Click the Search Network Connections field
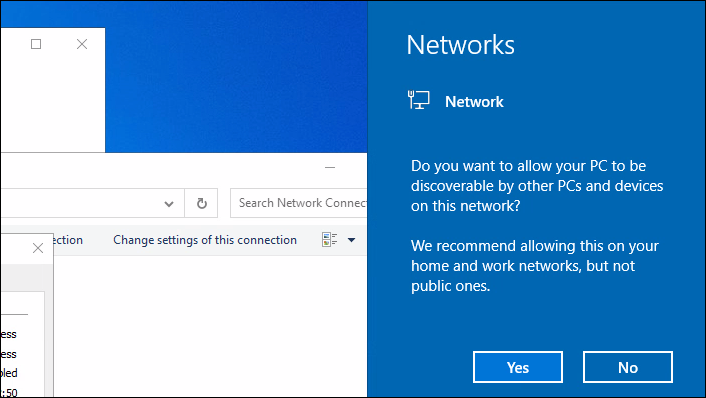 click(299, 203)
